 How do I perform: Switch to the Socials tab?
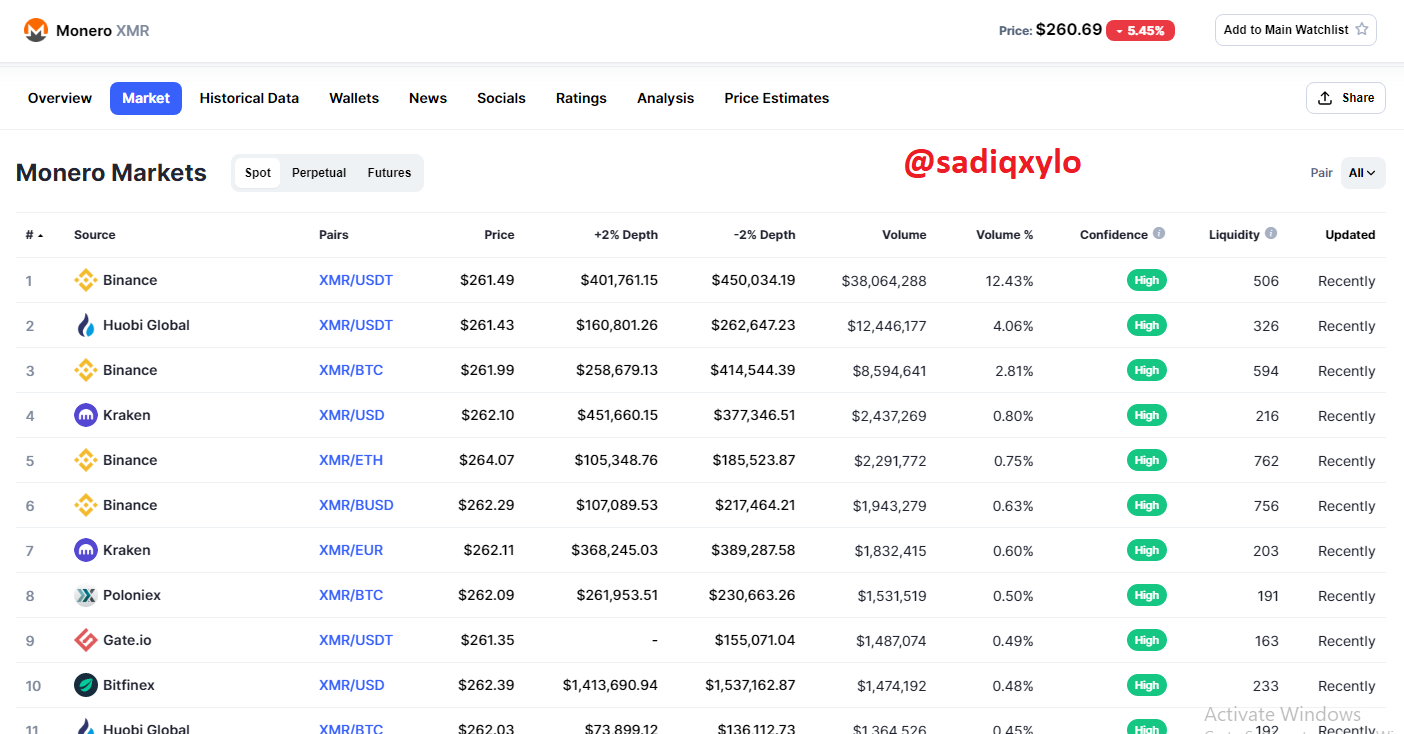coord(501,98)
